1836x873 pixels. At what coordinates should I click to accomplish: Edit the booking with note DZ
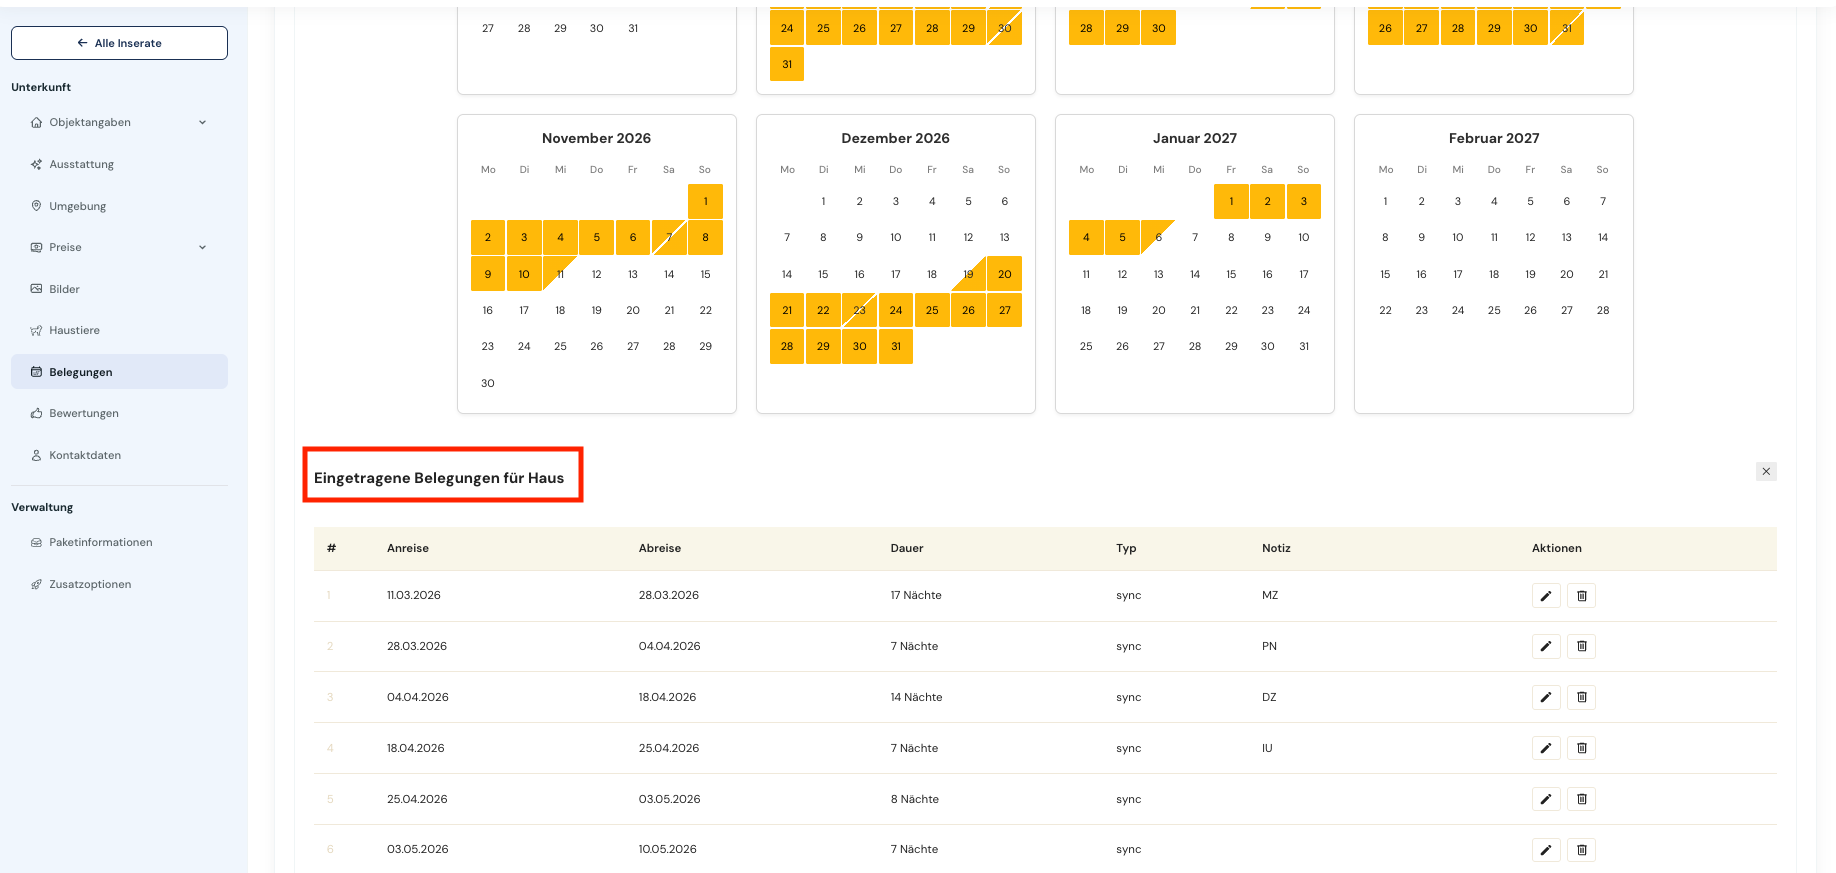point(1545,698)
